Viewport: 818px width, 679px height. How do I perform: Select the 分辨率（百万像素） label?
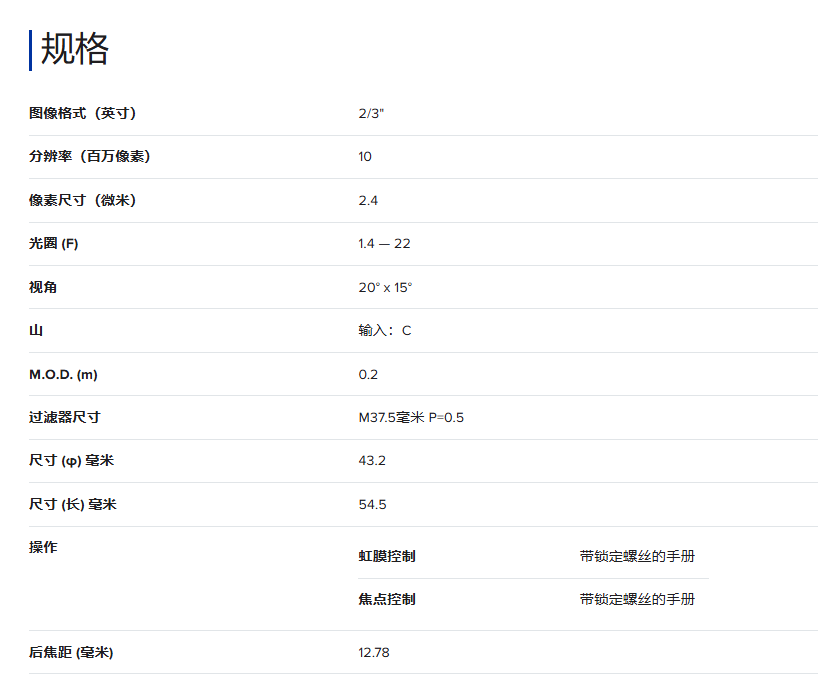(x=90, y=156)
